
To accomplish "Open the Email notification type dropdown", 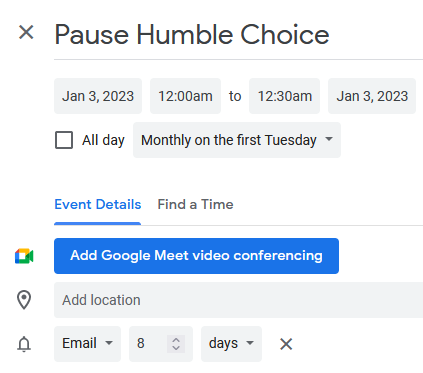I will pos(87,344).
